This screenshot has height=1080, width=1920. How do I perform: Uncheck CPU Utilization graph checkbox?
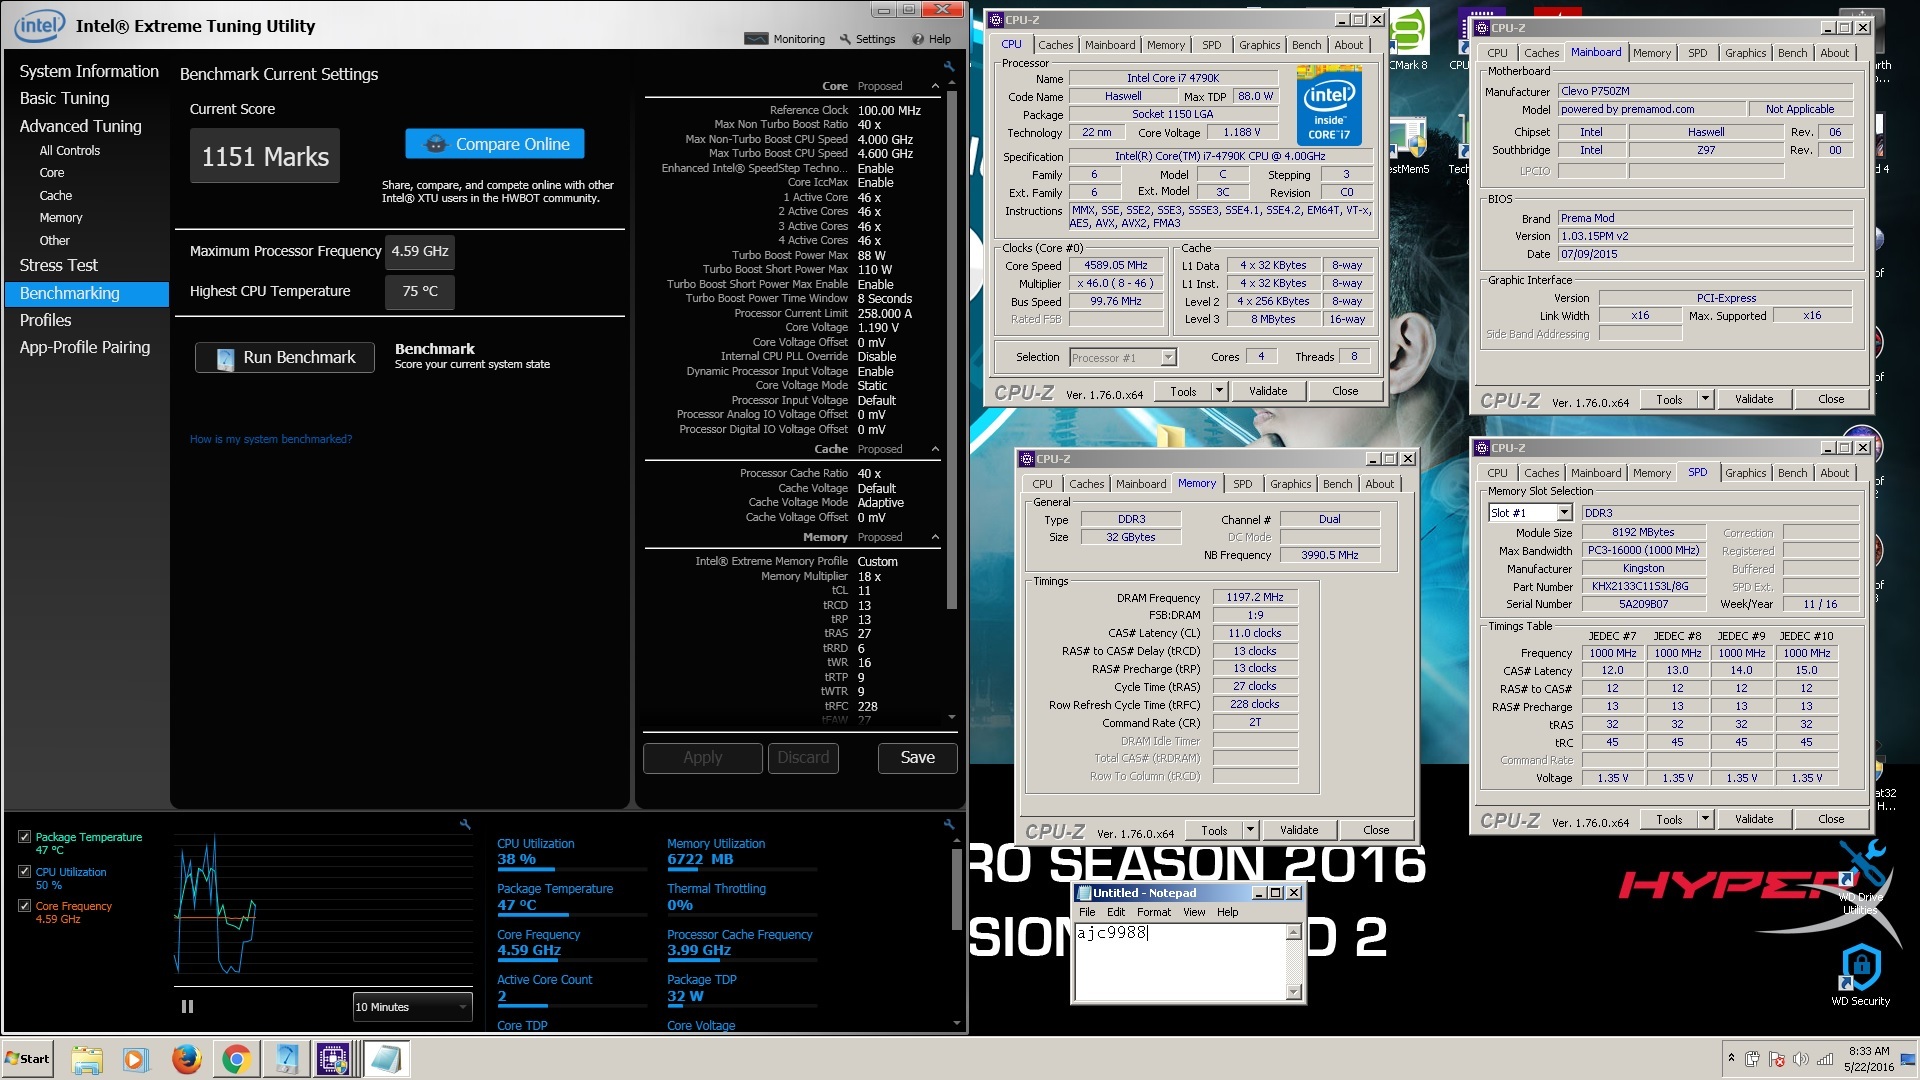pos(25,872)
